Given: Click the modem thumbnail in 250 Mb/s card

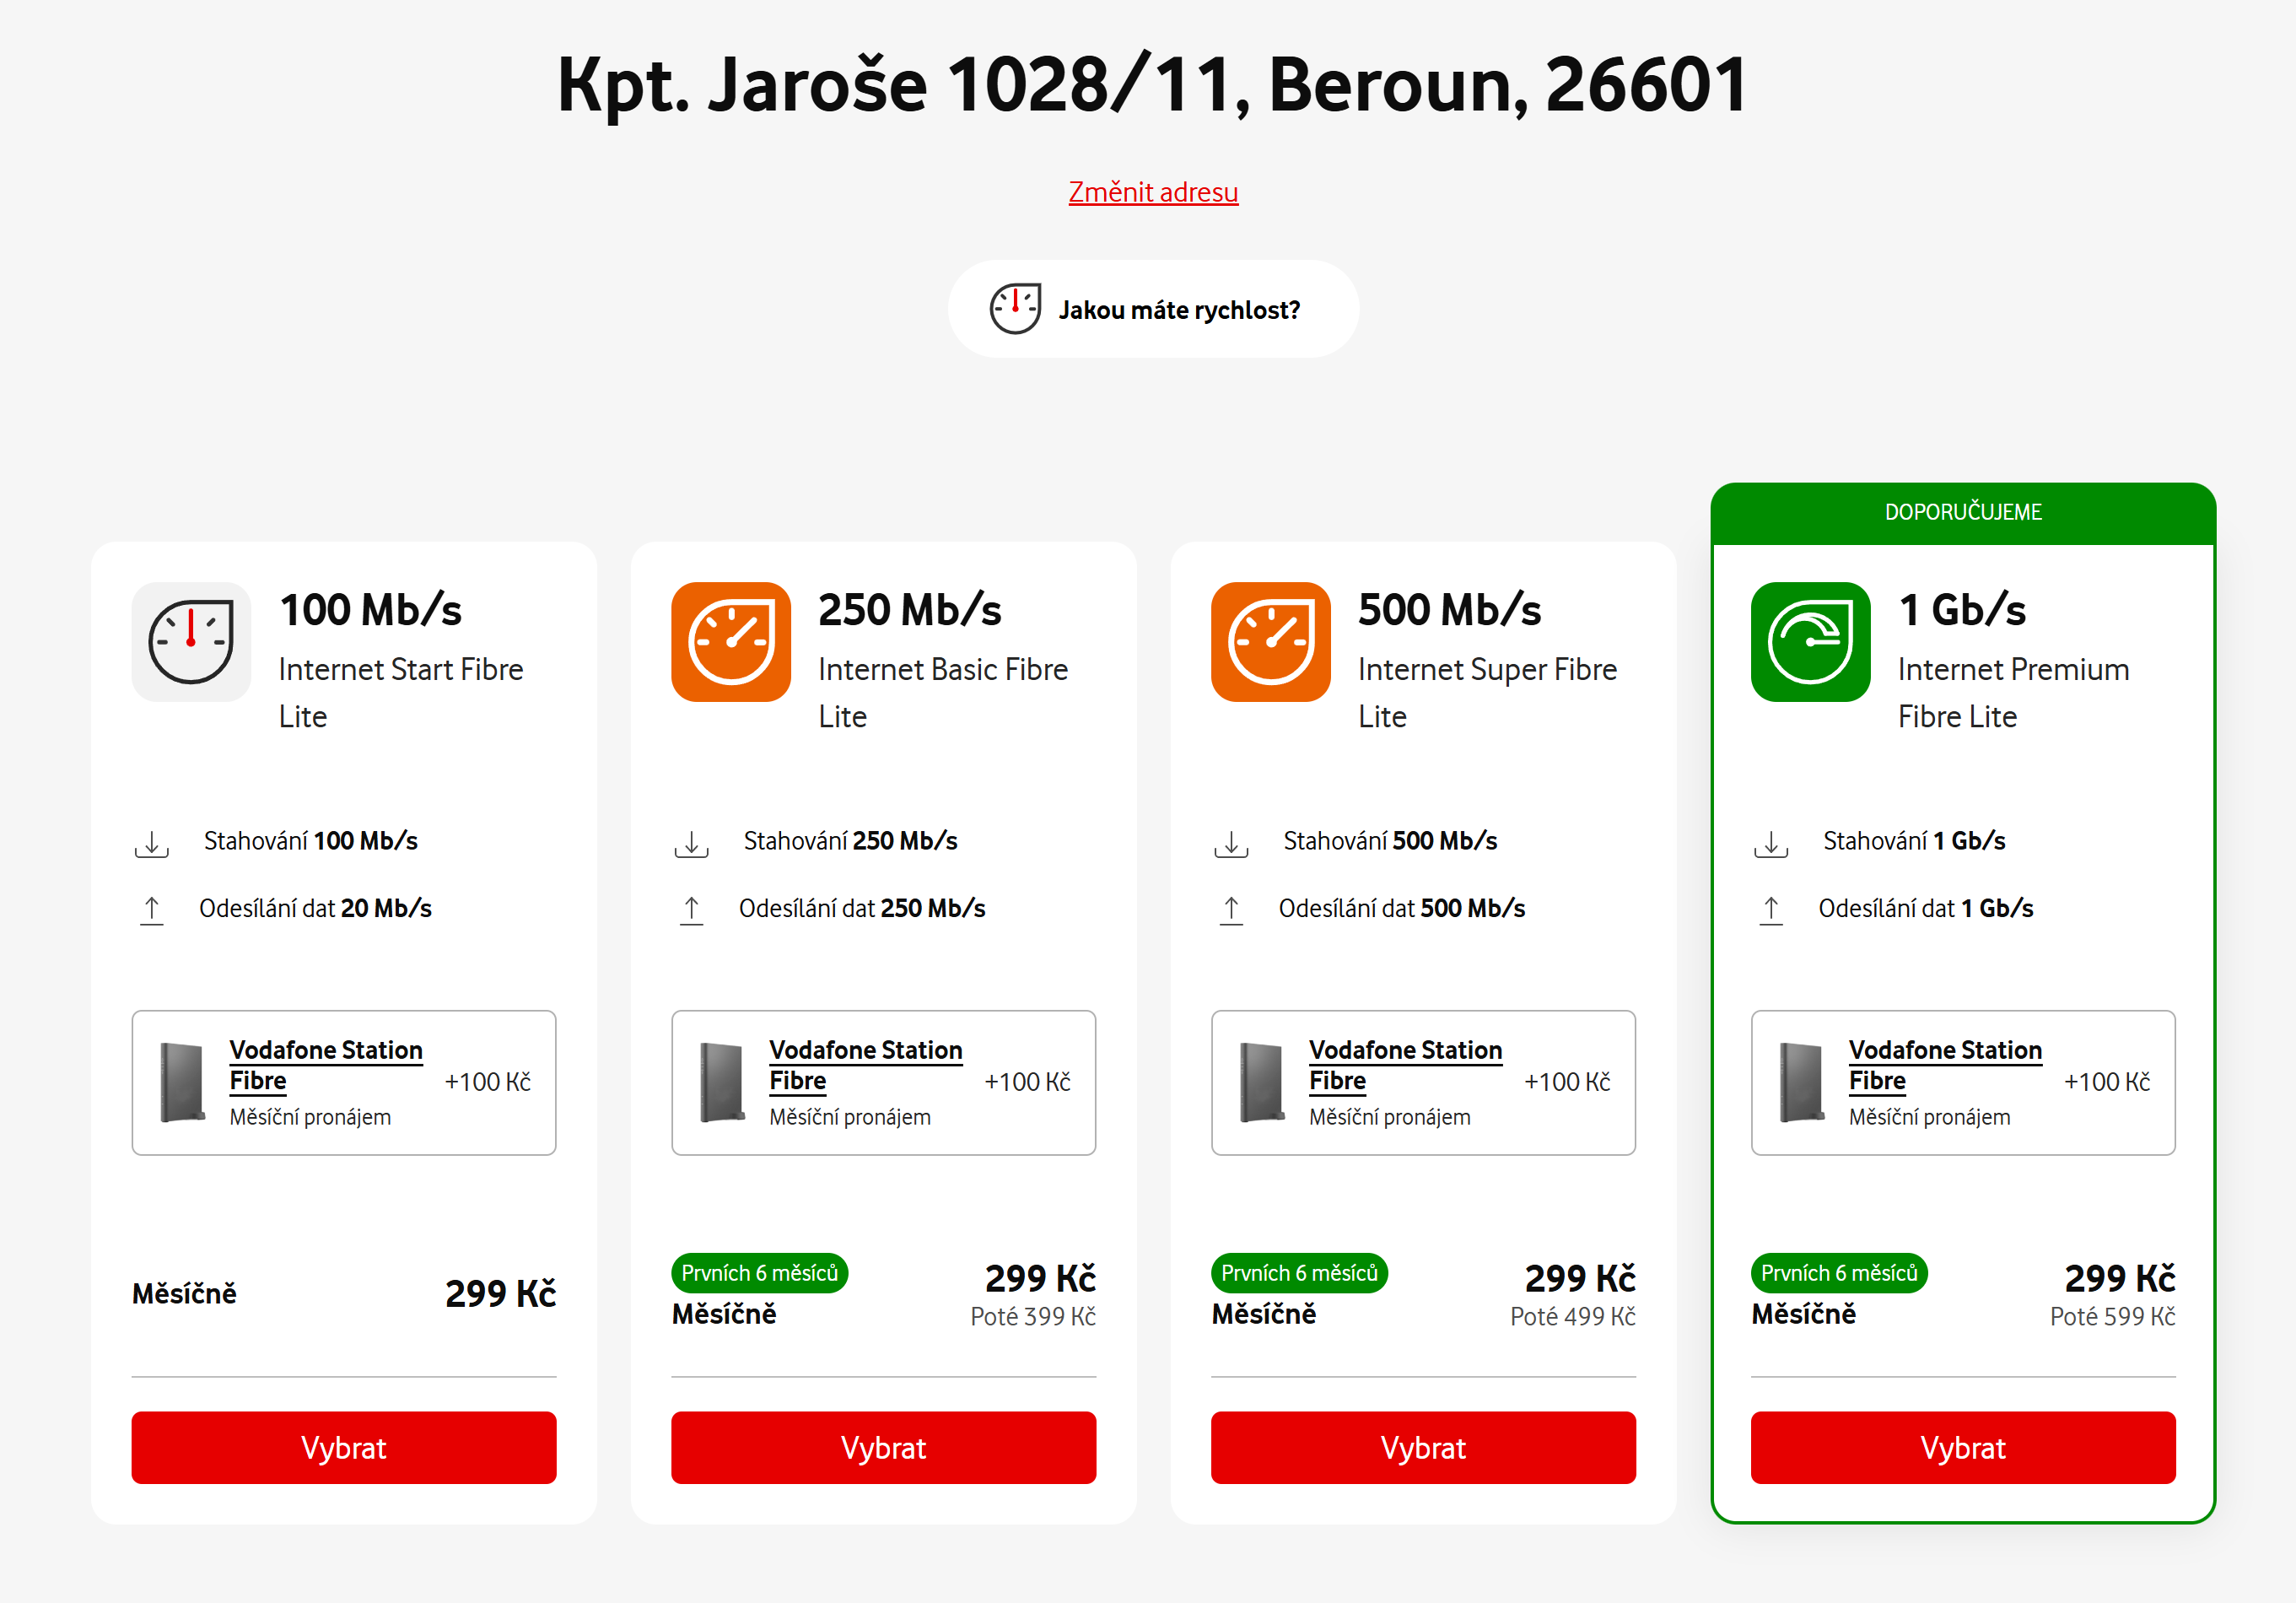Looking at the screenshot, I should click(722, 1083).
